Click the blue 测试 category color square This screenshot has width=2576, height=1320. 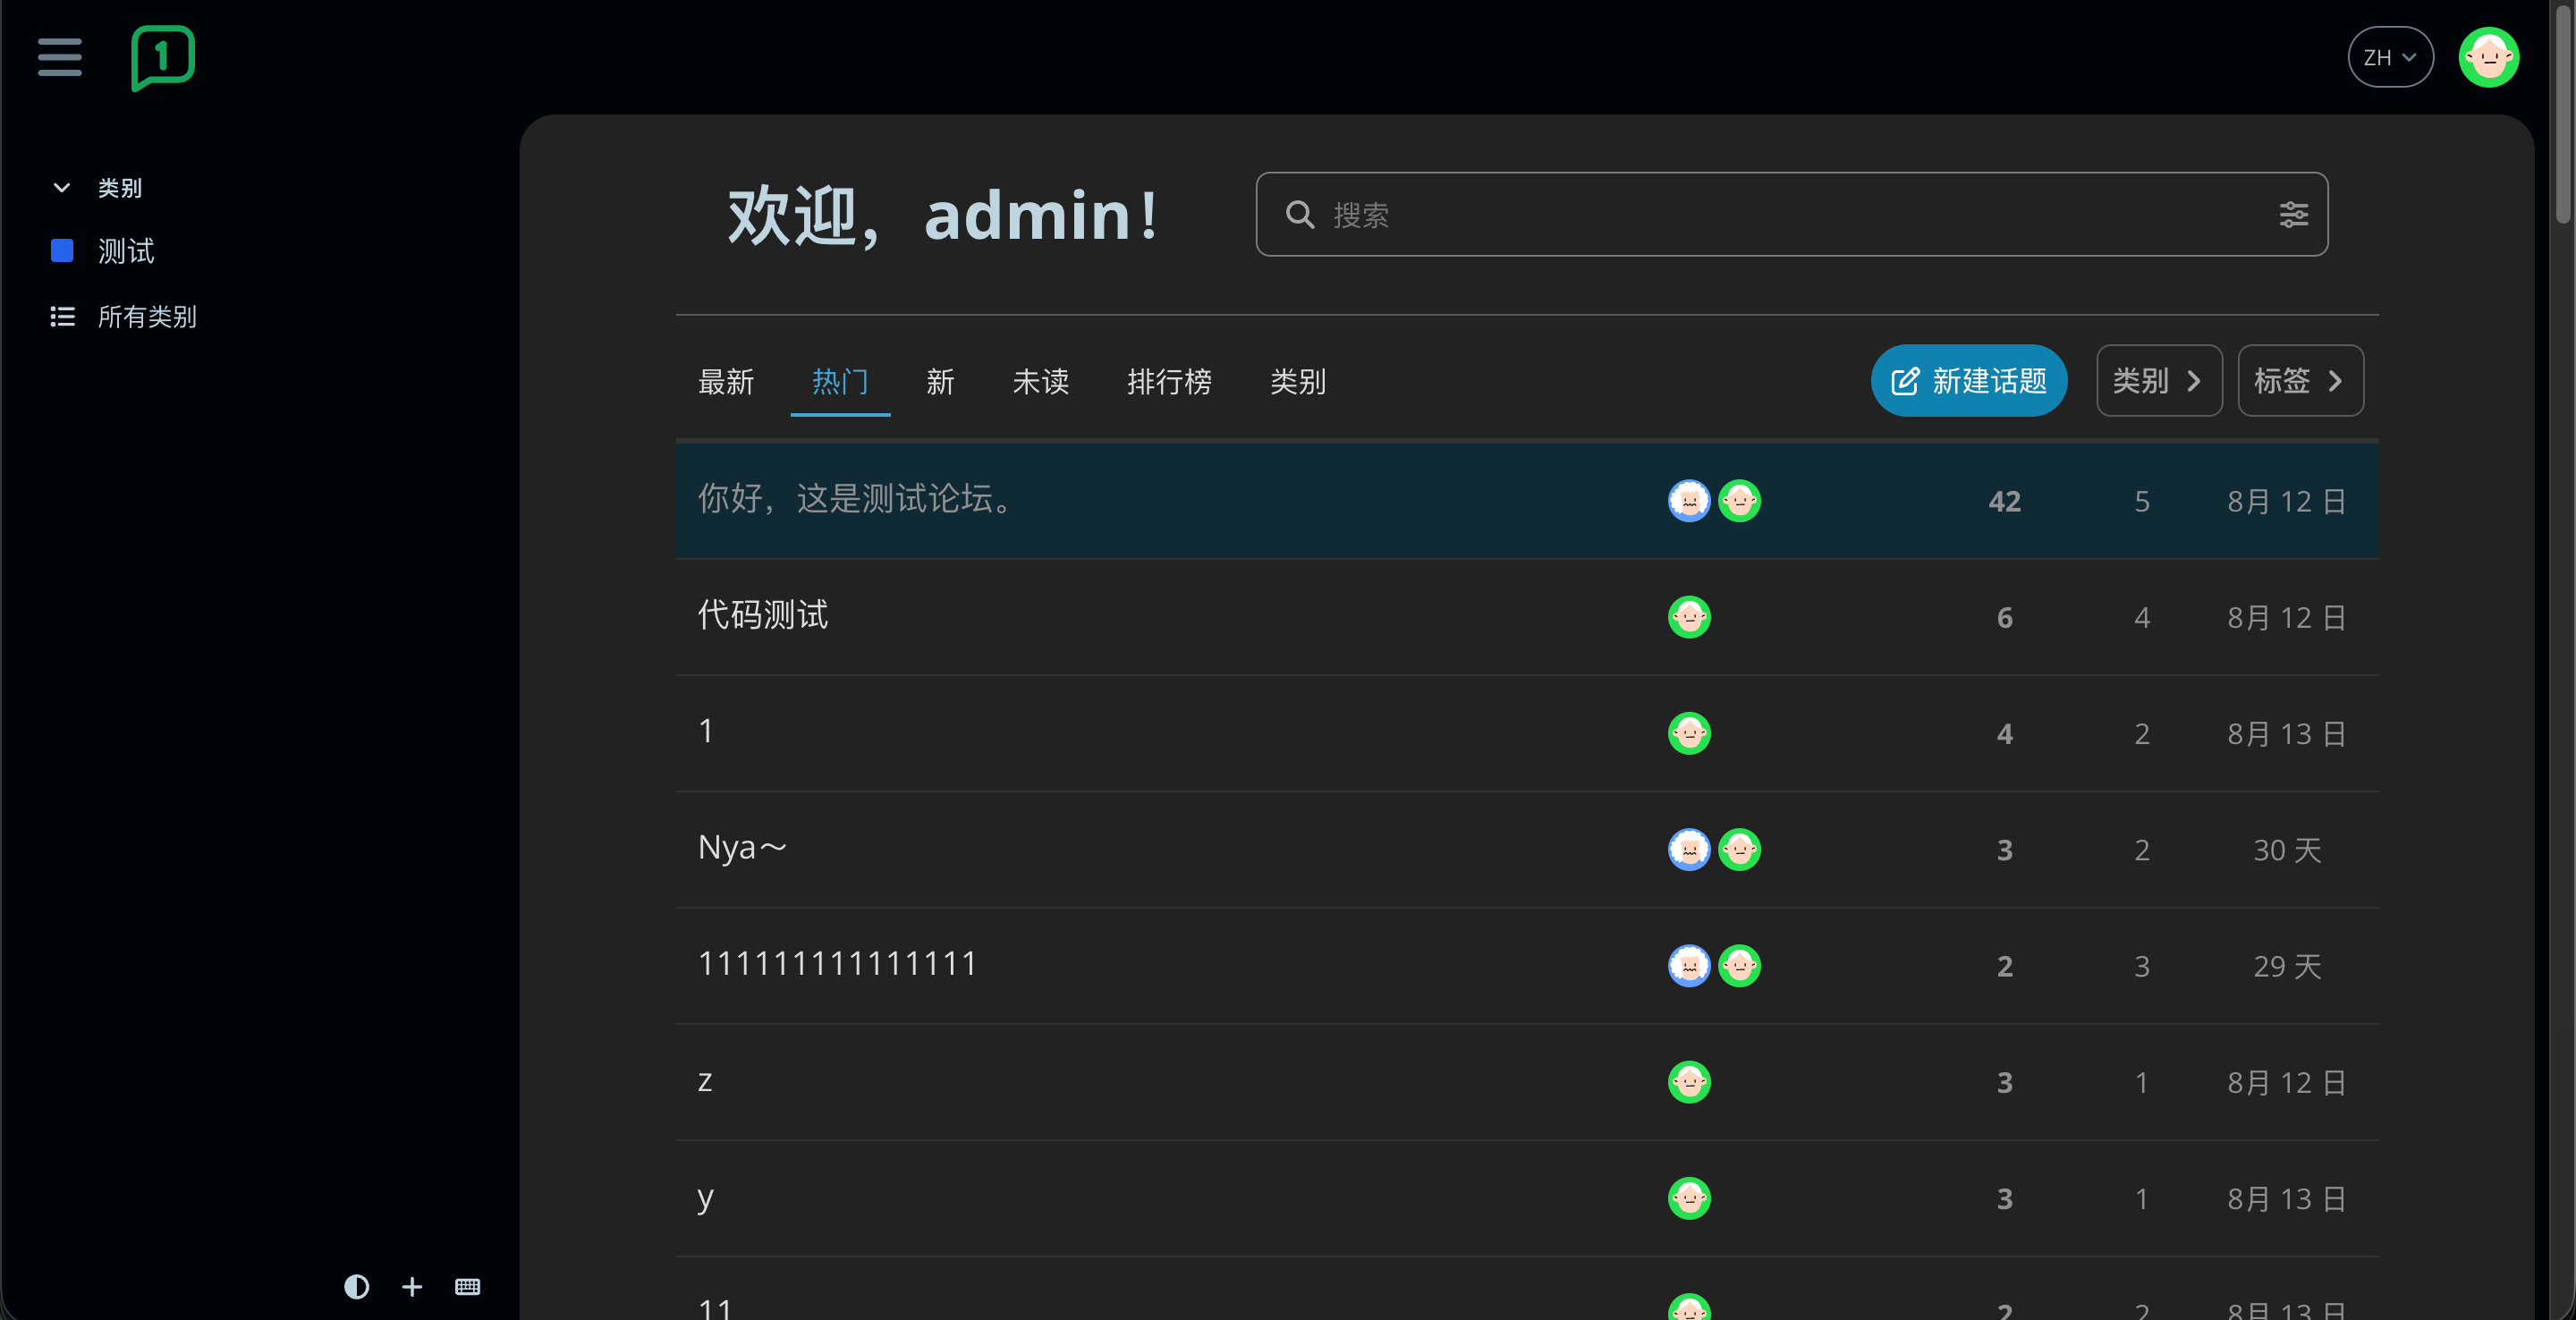click(62, 251)
